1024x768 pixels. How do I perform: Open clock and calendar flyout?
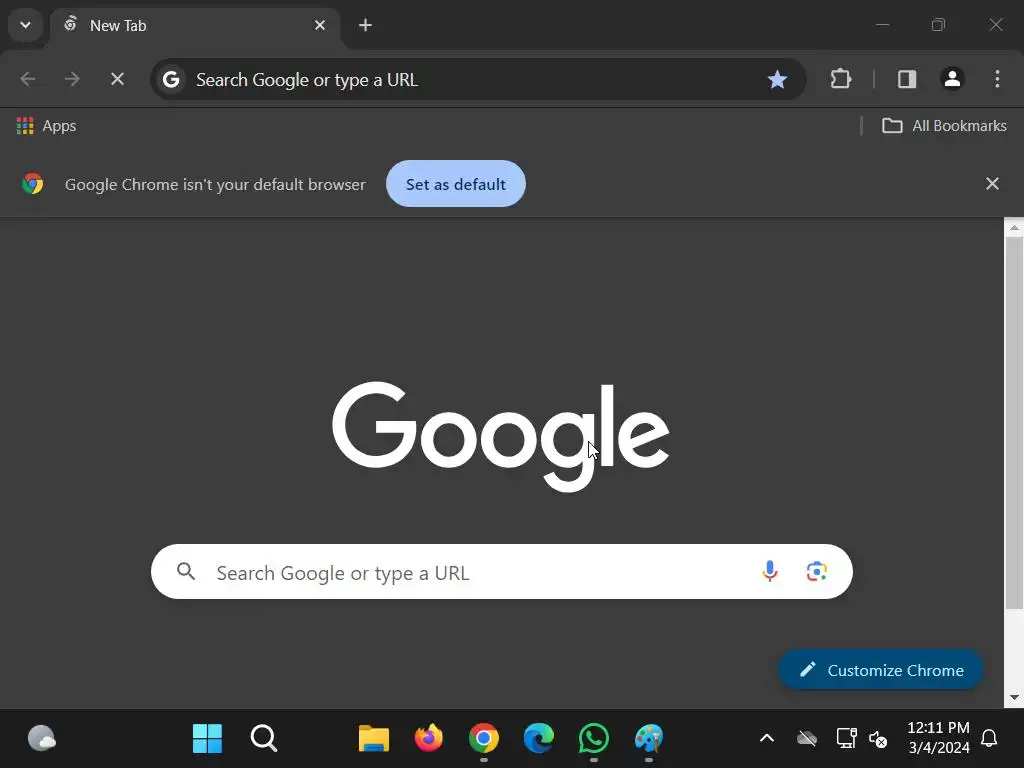pos(938,738)
